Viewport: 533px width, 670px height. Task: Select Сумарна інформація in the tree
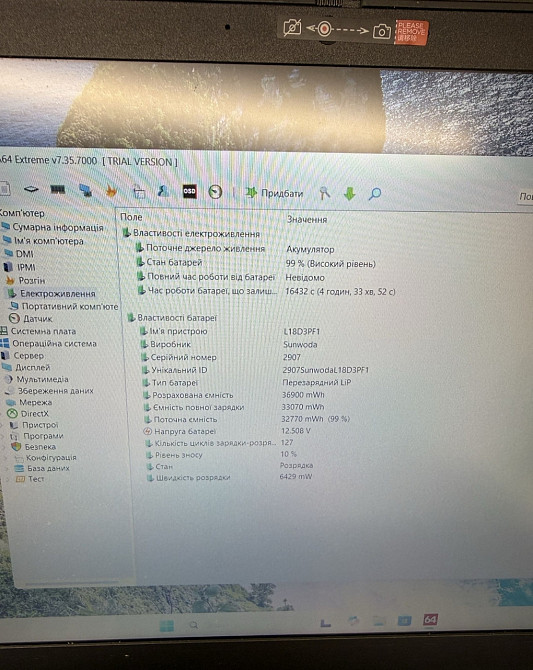52,227
